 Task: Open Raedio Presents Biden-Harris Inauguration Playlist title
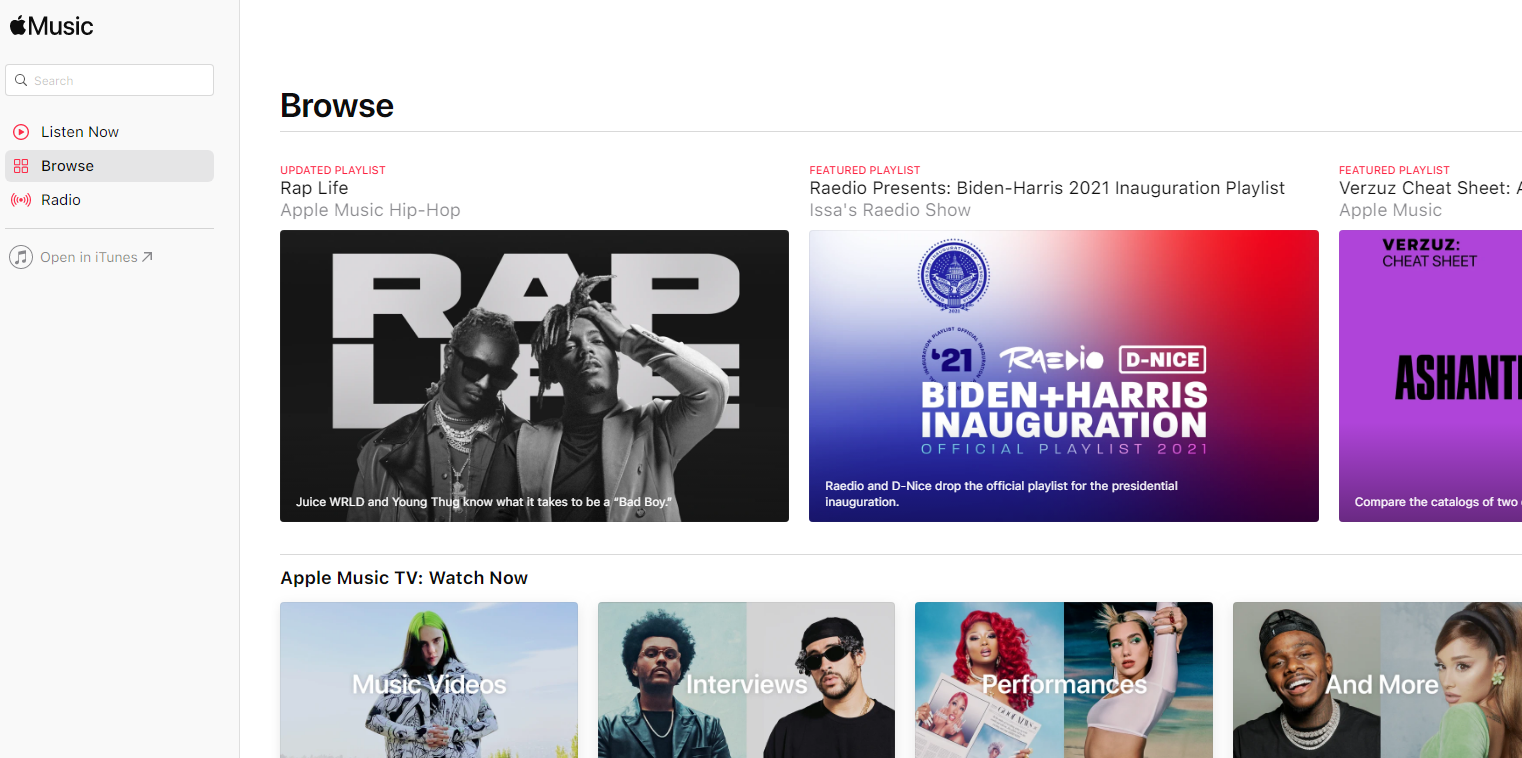[1047, 188]
